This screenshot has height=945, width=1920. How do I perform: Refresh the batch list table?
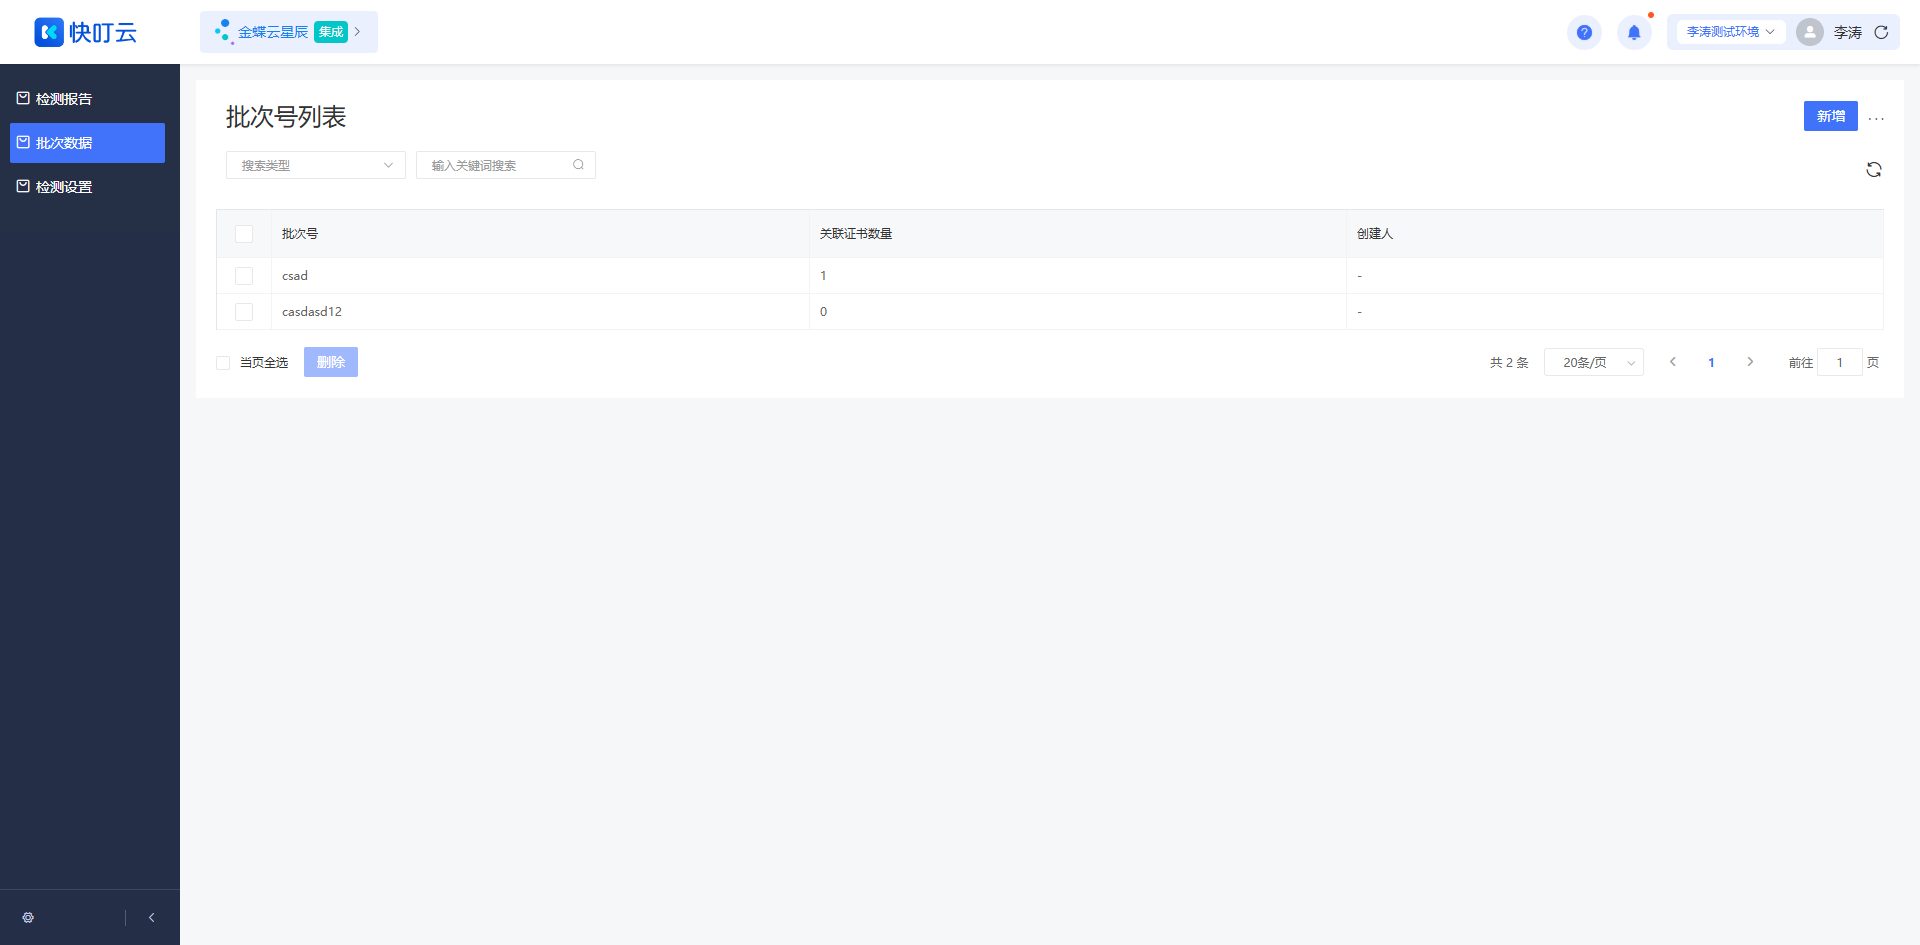point(1874,170)
